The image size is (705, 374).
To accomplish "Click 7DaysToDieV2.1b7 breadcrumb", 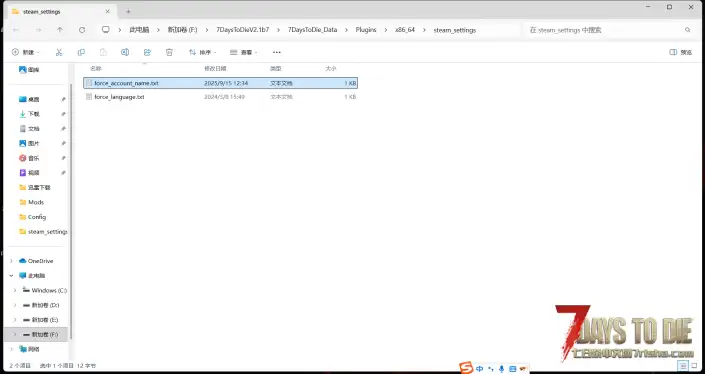I will (x=242, y=30).
